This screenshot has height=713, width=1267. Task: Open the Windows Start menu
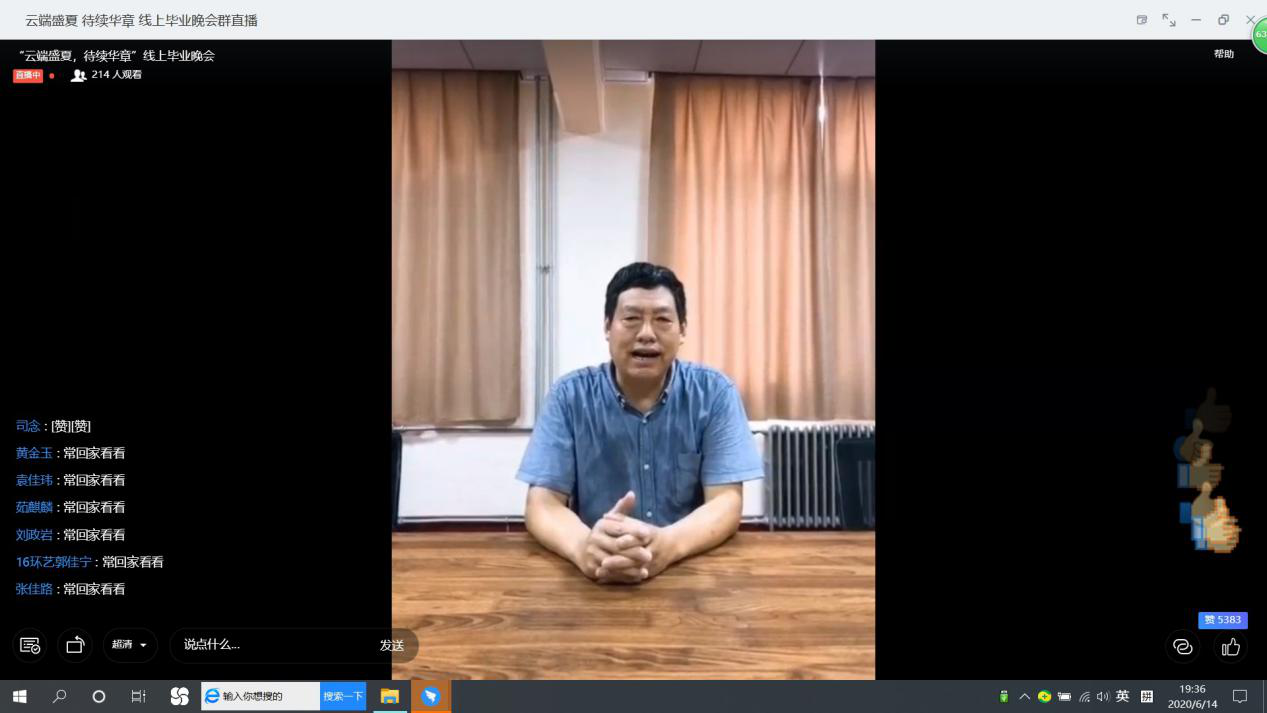tap(19, 696)
